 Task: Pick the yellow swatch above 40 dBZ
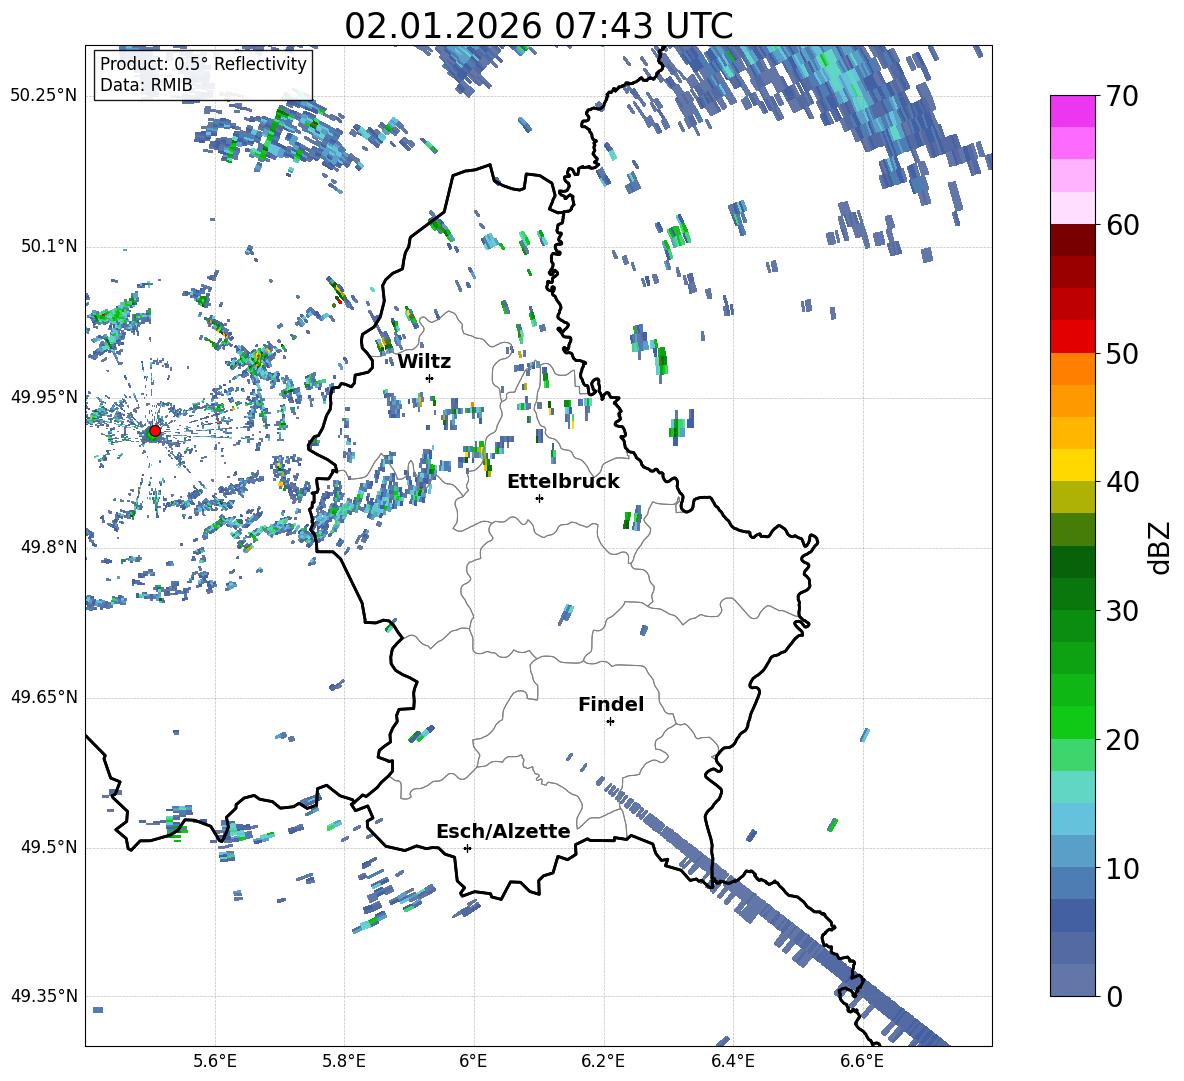[x=1072, y=465]
